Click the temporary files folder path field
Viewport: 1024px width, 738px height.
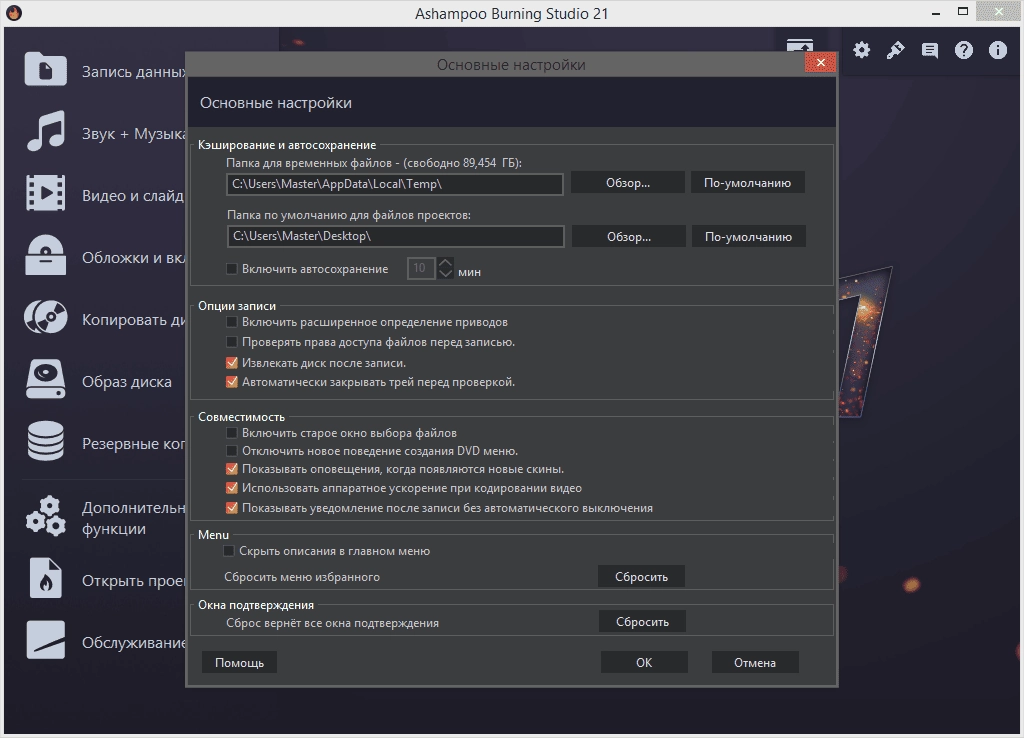point(394,184)
